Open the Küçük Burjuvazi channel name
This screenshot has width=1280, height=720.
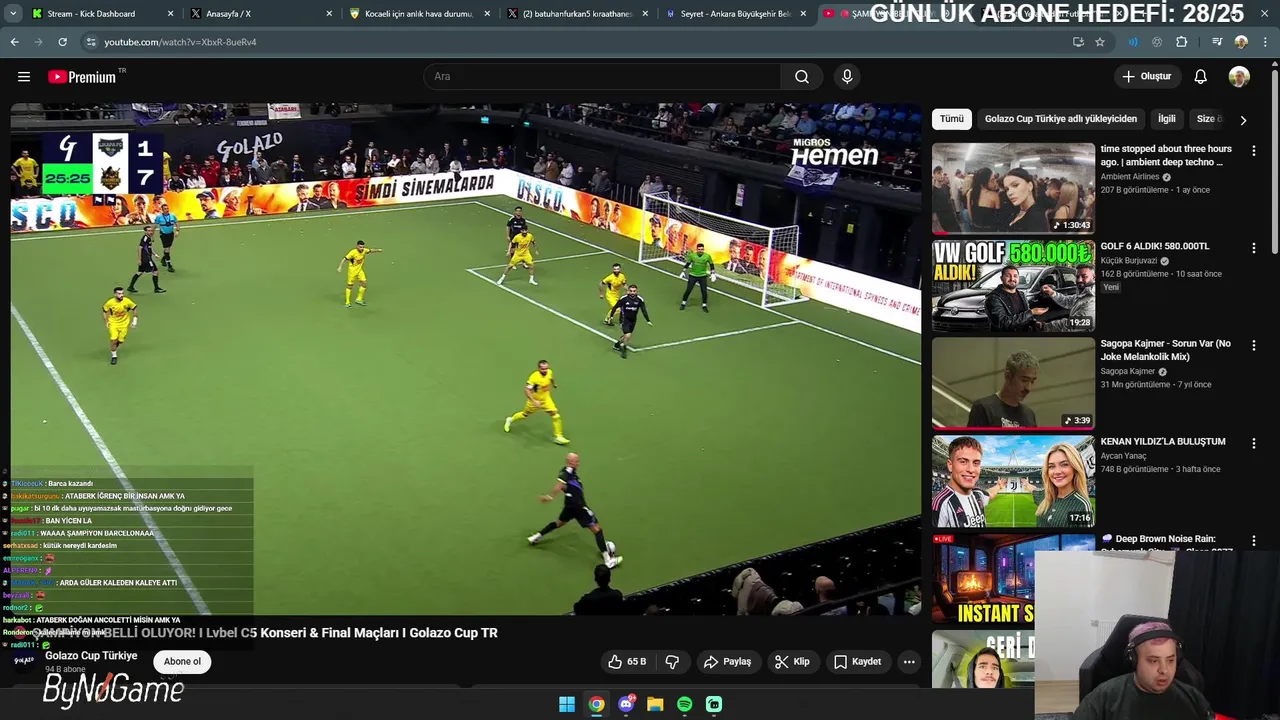point(1128,261)
